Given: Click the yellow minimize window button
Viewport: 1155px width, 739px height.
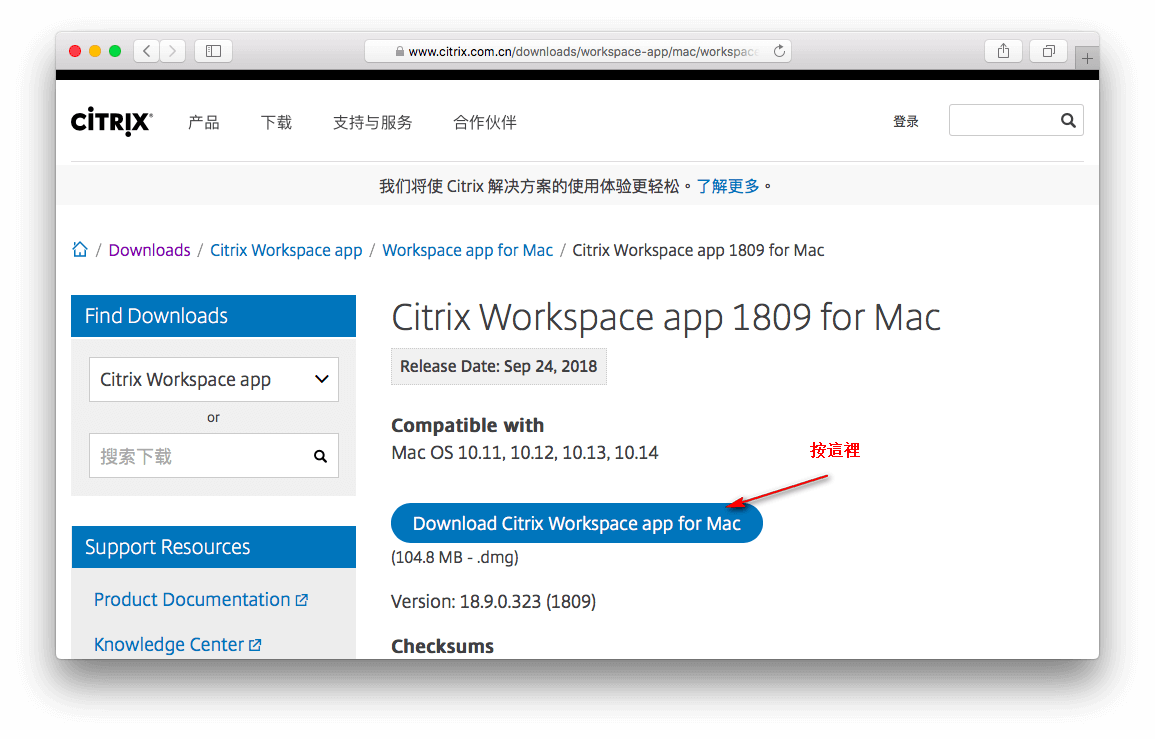Looking at the screenshot, I should (x=95, y=51).
